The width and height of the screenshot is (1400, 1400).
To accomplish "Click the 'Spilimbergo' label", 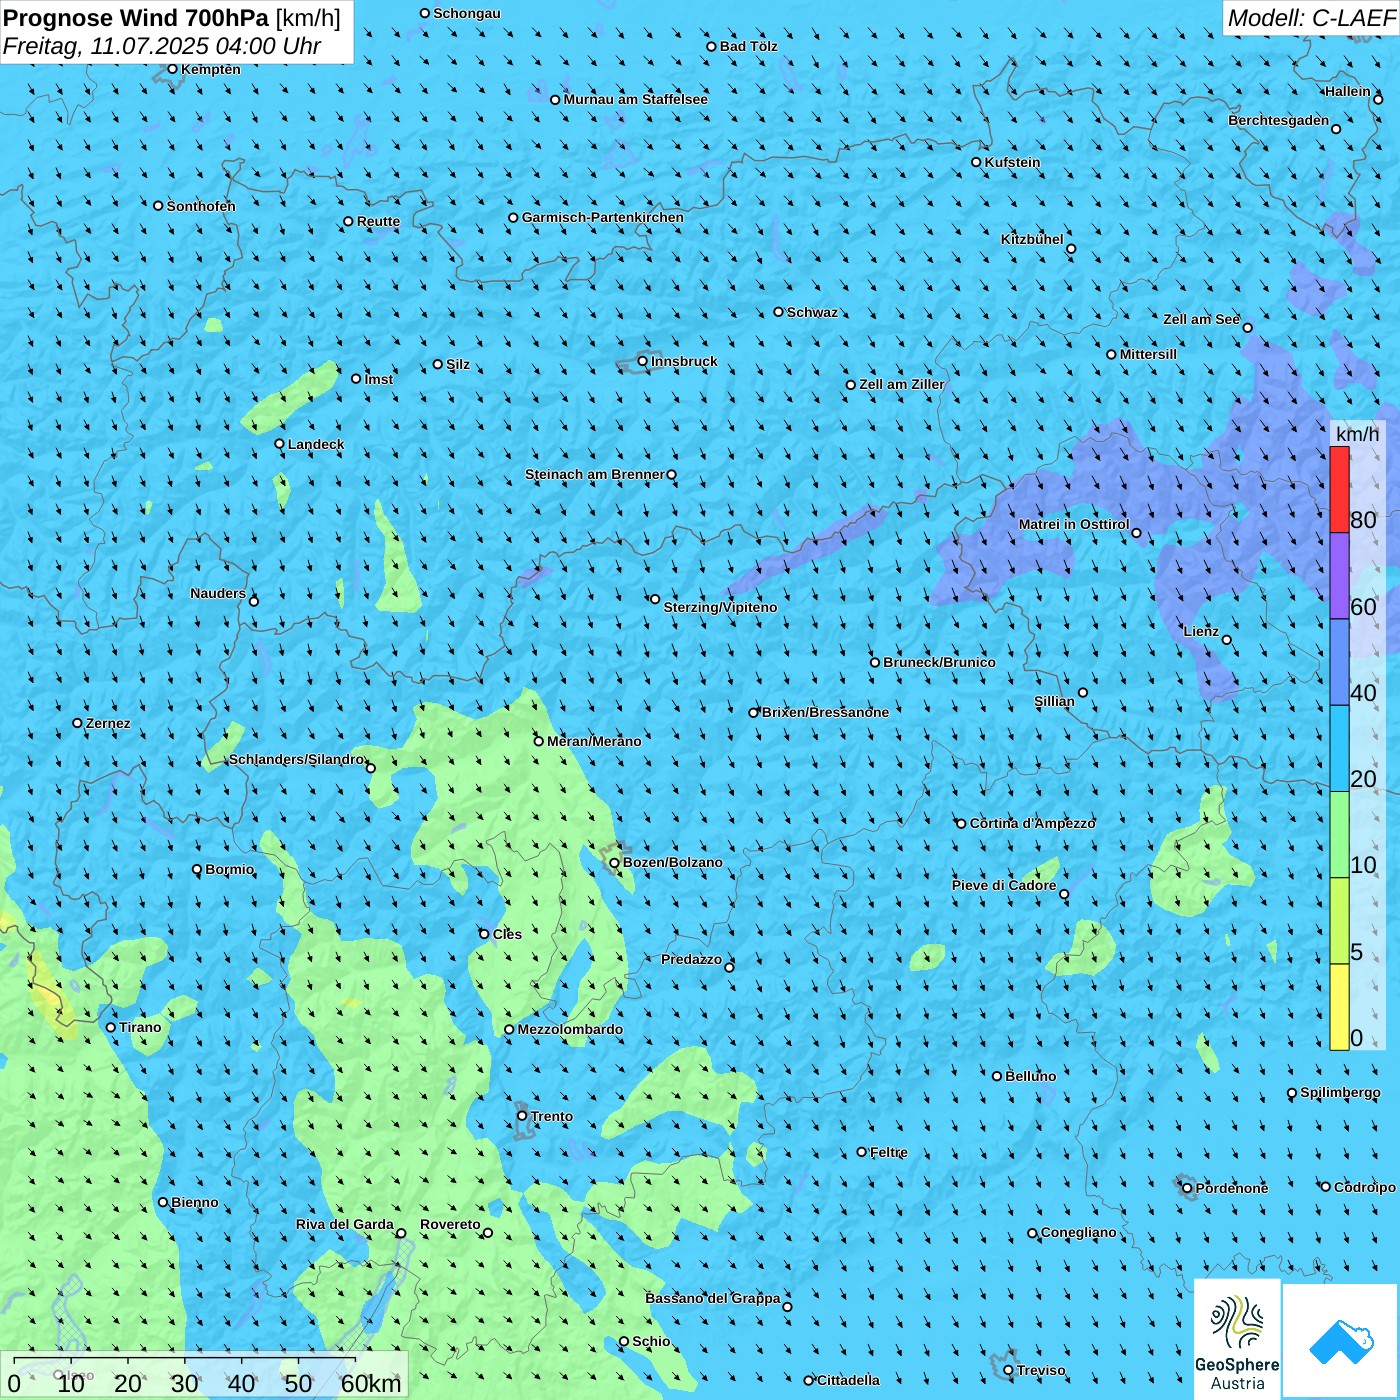I will [1340, 1092].
